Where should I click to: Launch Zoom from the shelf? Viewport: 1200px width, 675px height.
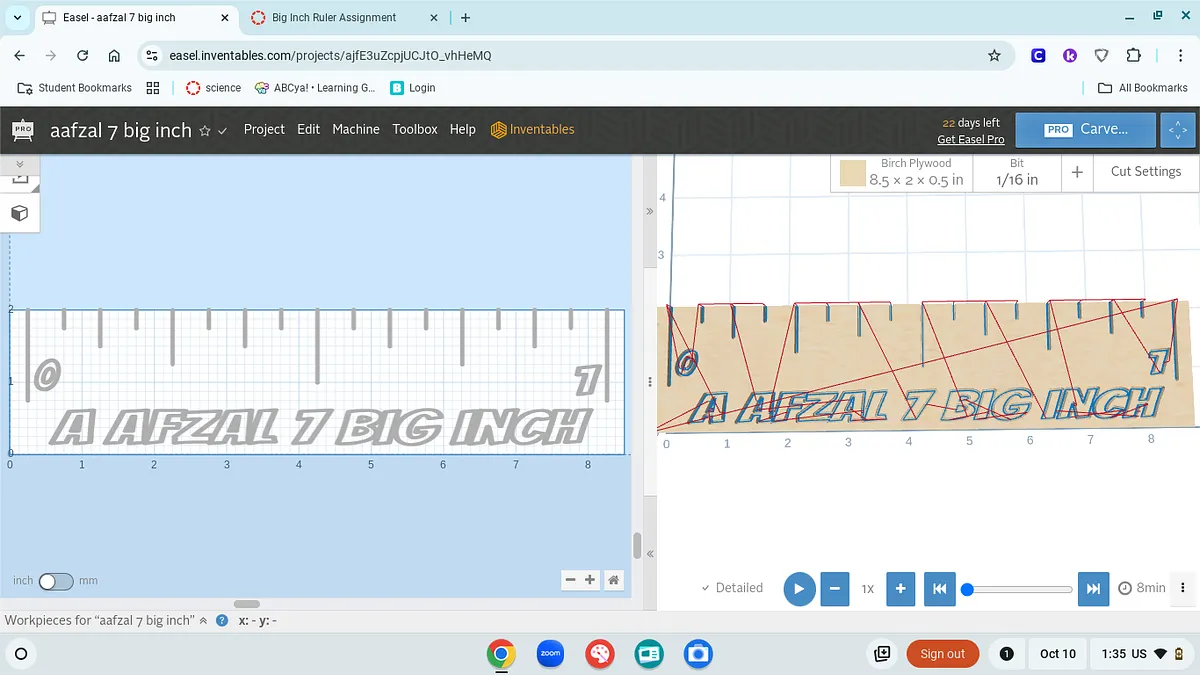(550, 654)
